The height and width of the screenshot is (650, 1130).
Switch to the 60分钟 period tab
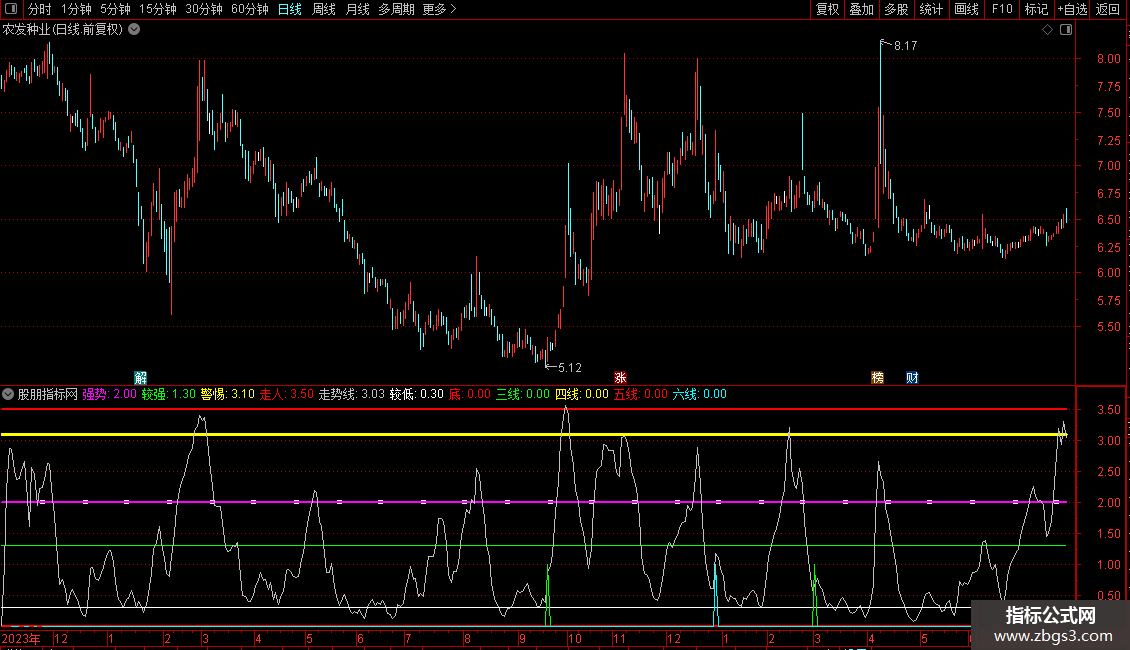click(249, 10)
